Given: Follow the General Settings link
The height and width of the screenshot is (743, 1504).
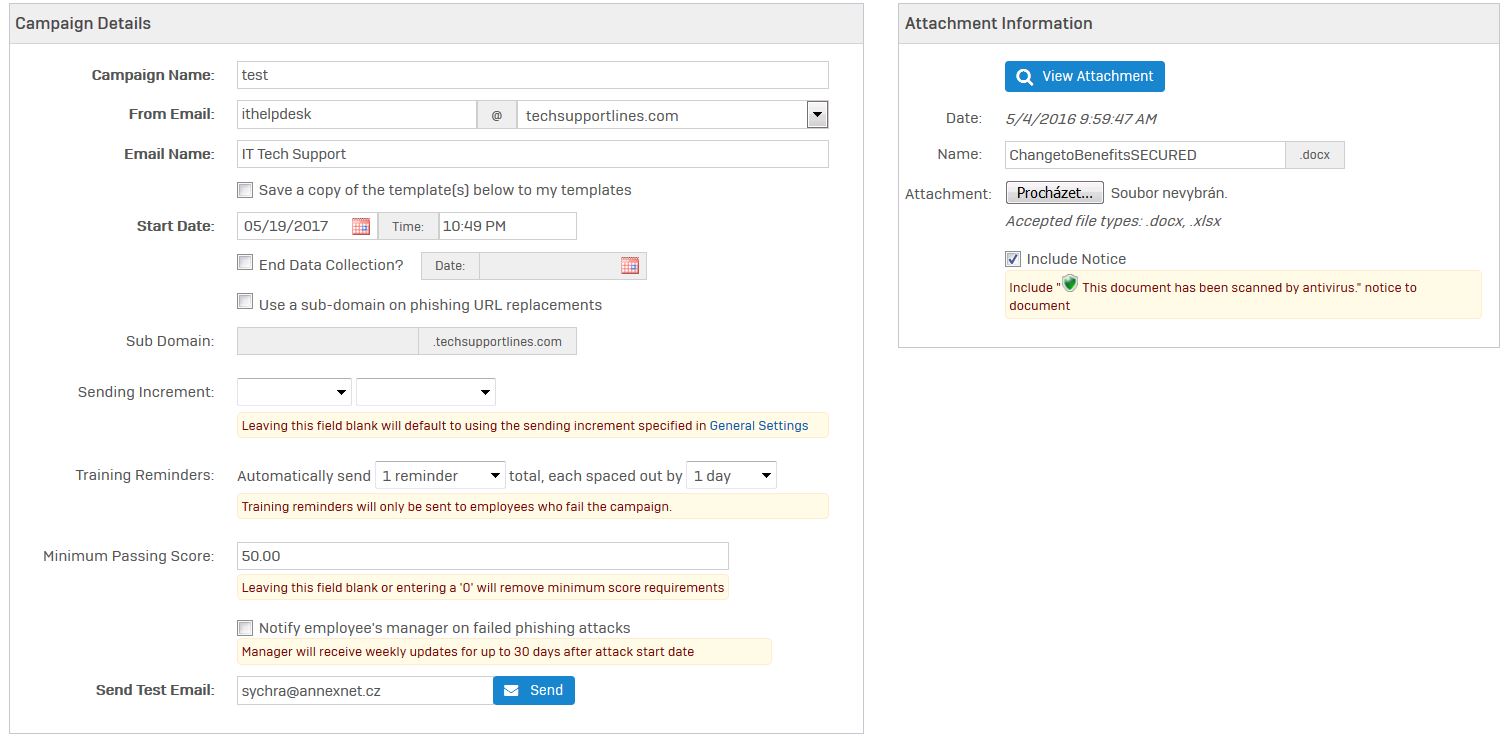Looking at the screenshot, I should [758, 426].
